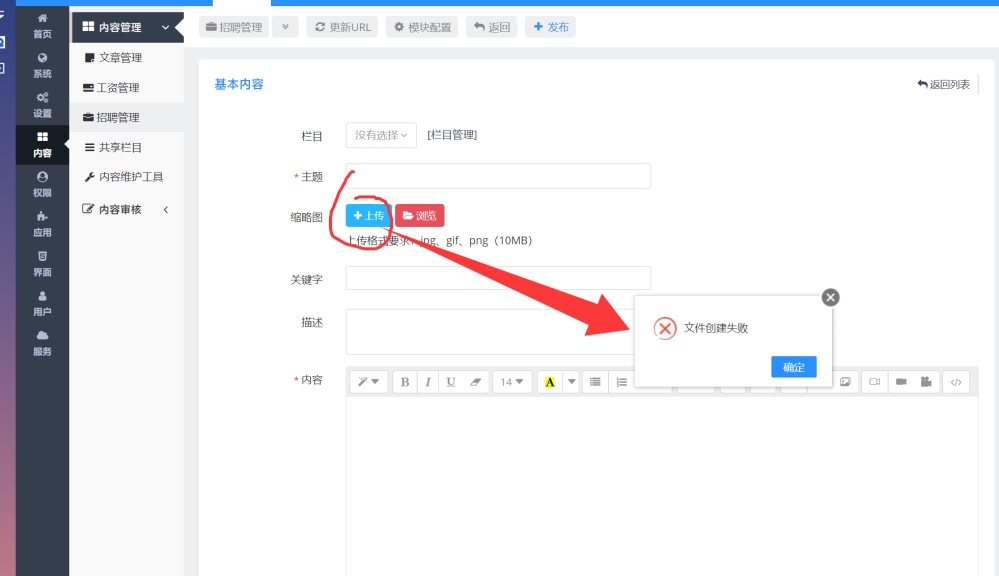Open the 首页 home sidebar icon
Viewport: 999px width, 576px height.
(x=42, y=26)
